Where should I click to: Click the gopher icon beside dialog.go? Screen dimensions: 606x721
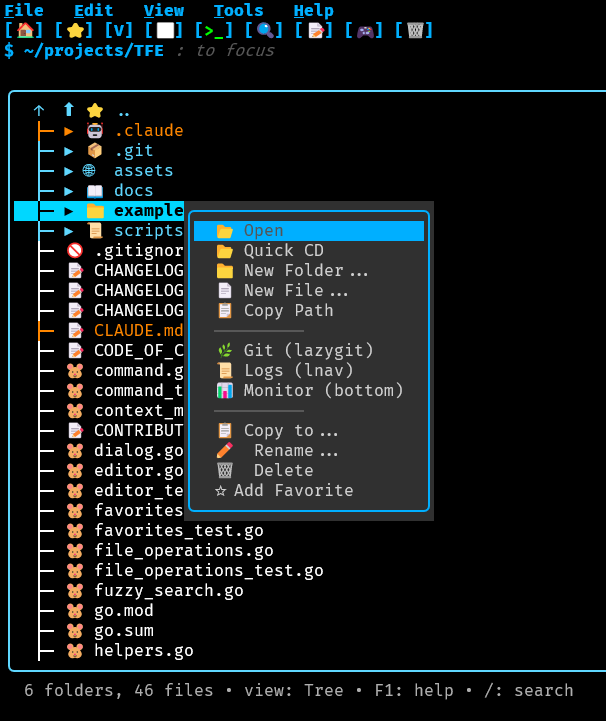click(75, 451)
